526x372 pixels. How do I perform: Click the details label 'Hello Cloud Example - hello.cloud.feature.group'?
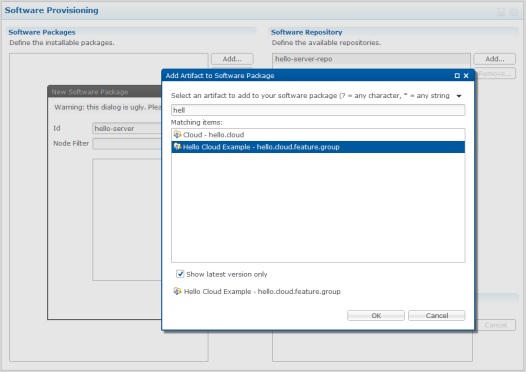tap(262, 291)
